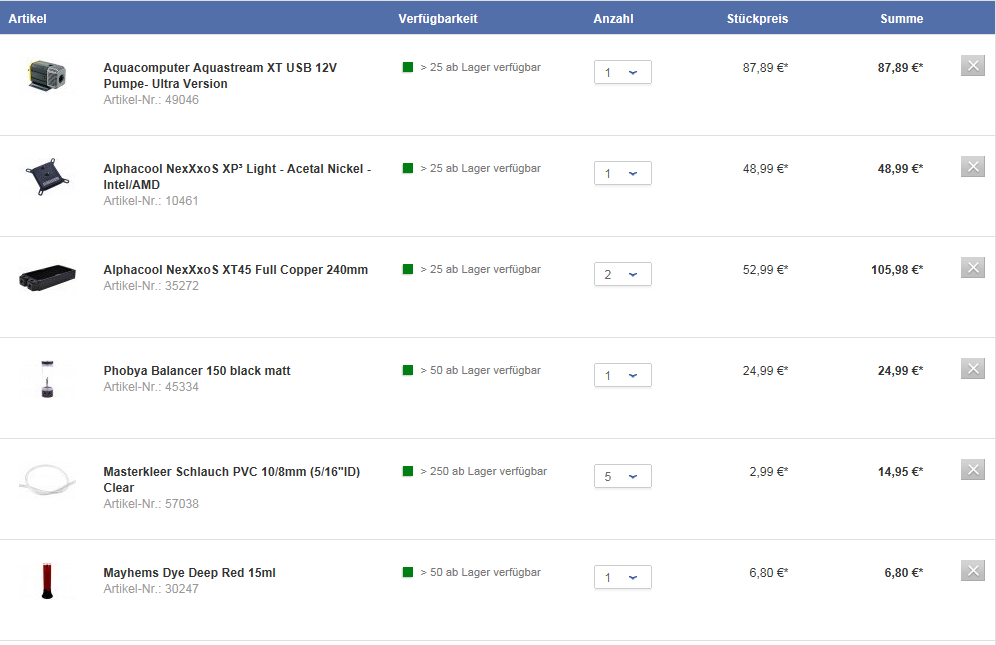Screen dimensions: 996x645
Task: Click the Summe column header
Action: coord(901,18)
